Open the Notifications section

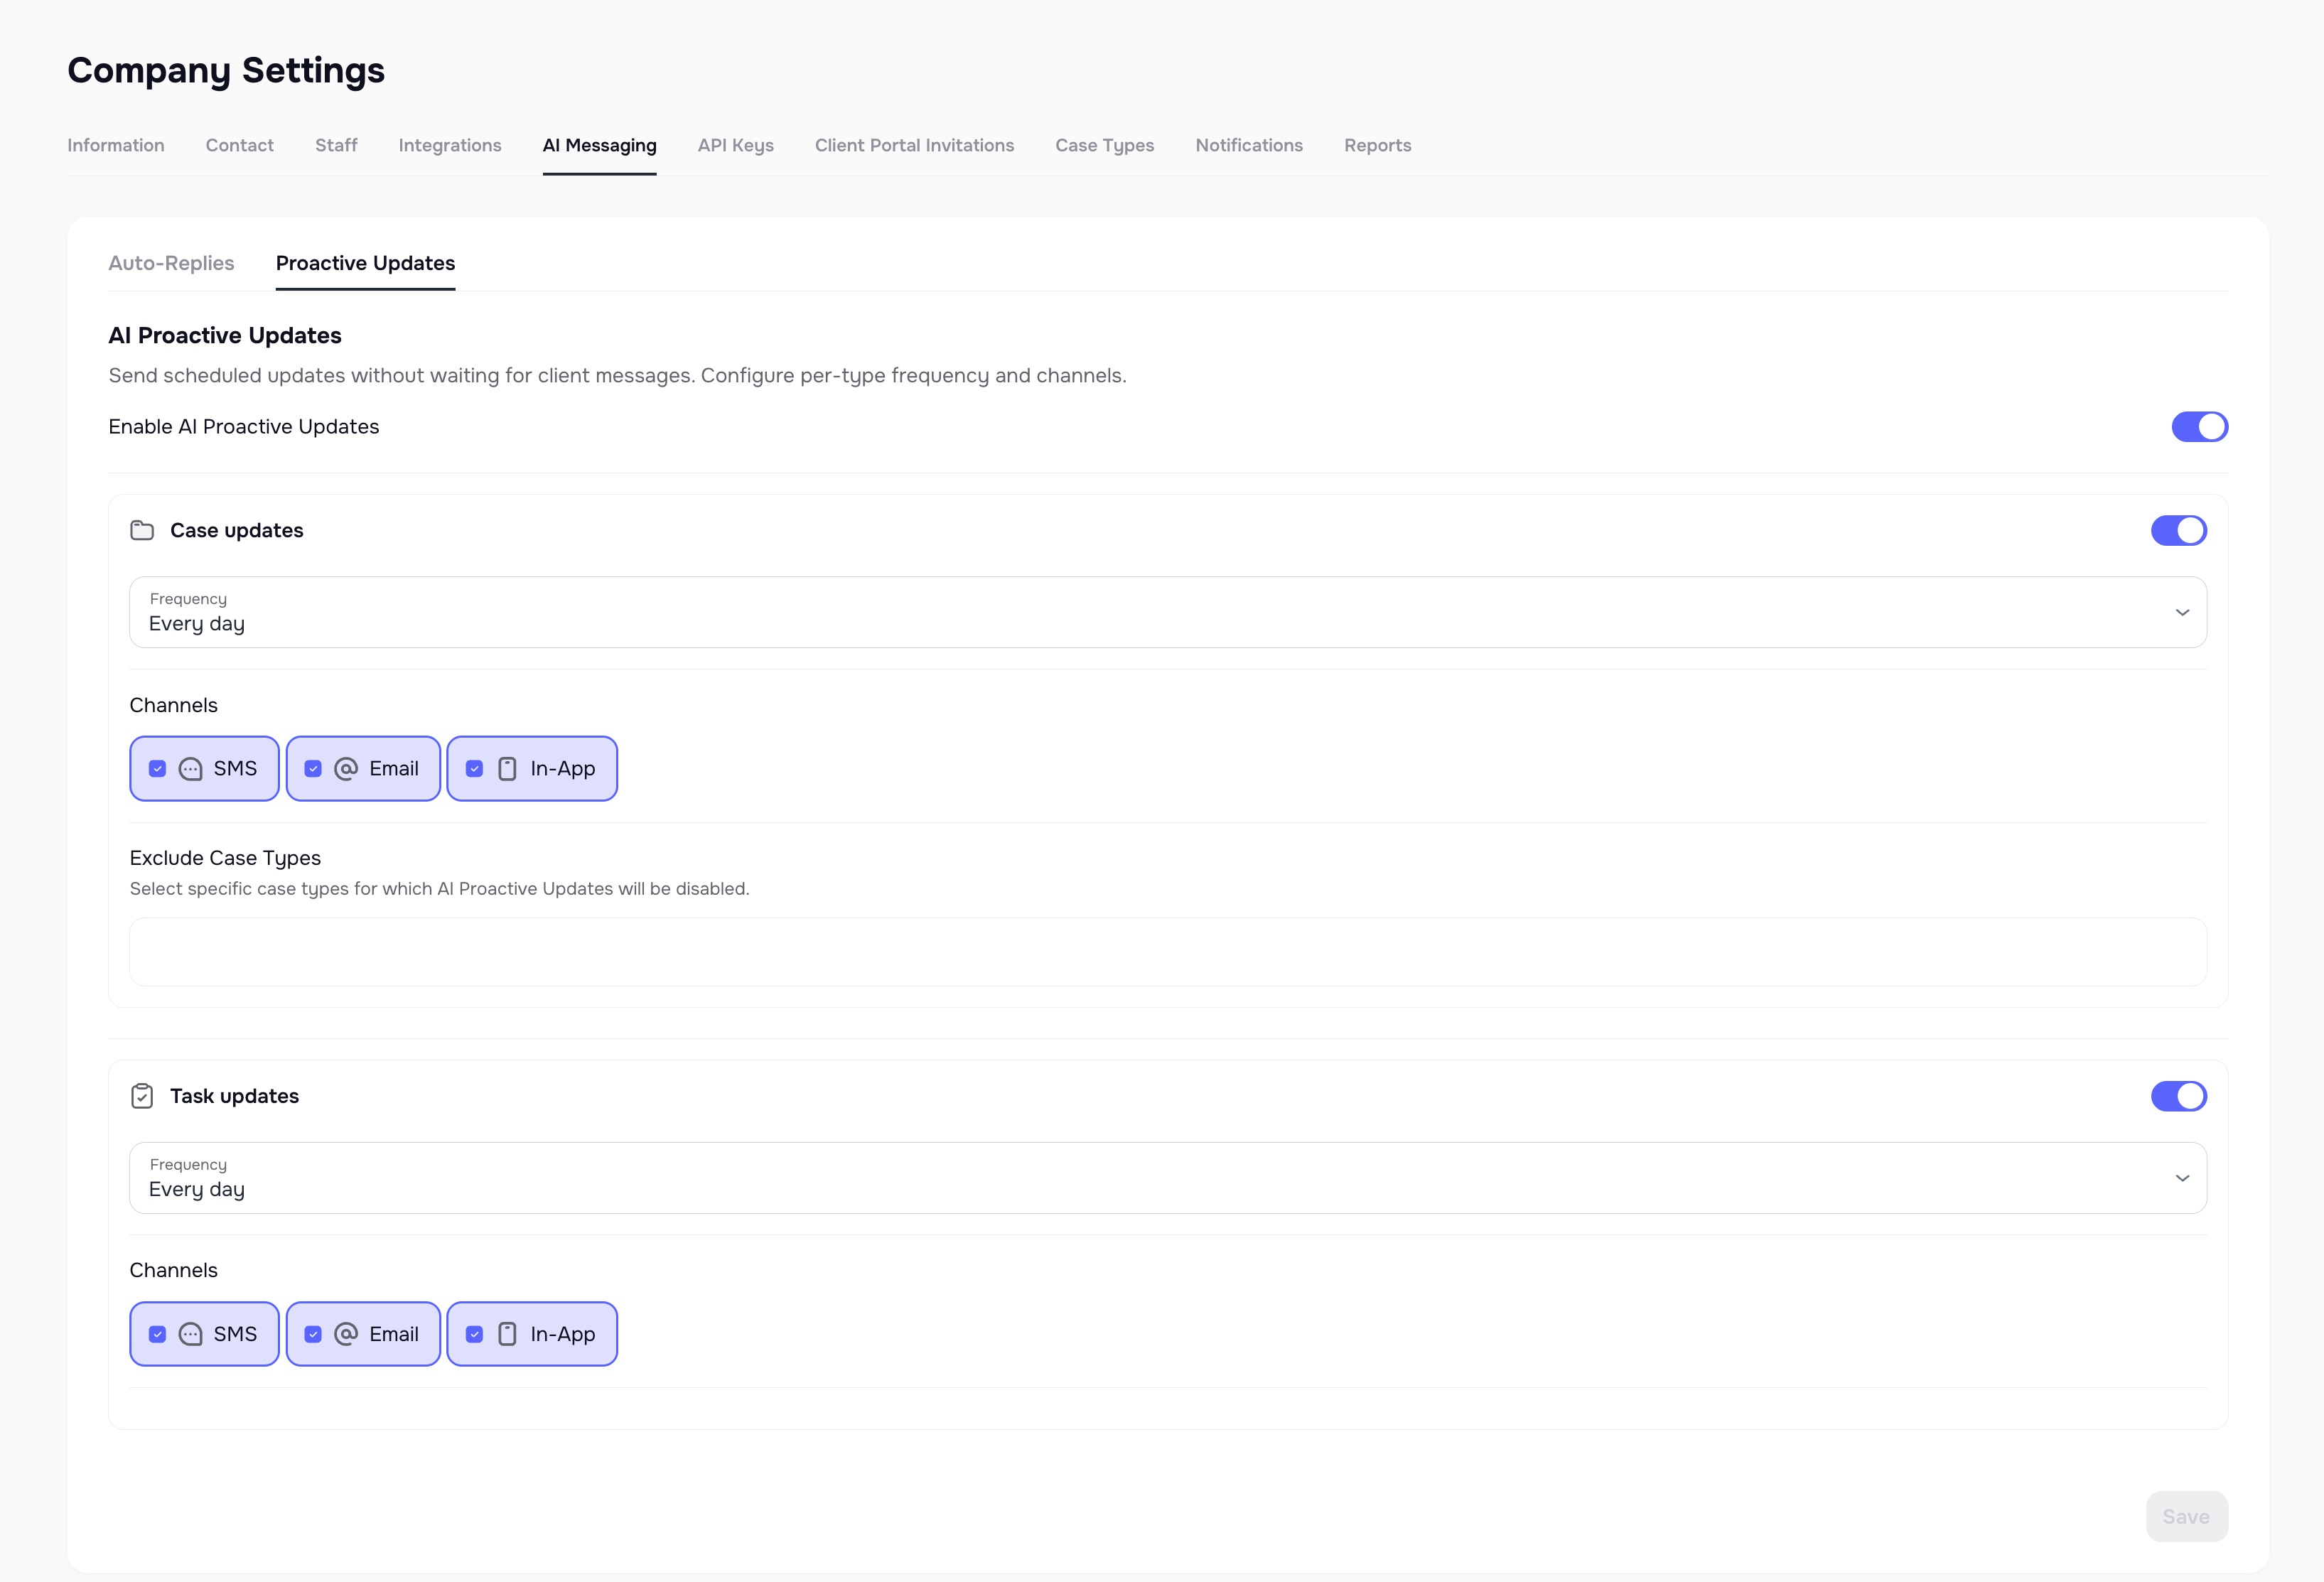coord(1249,145)
